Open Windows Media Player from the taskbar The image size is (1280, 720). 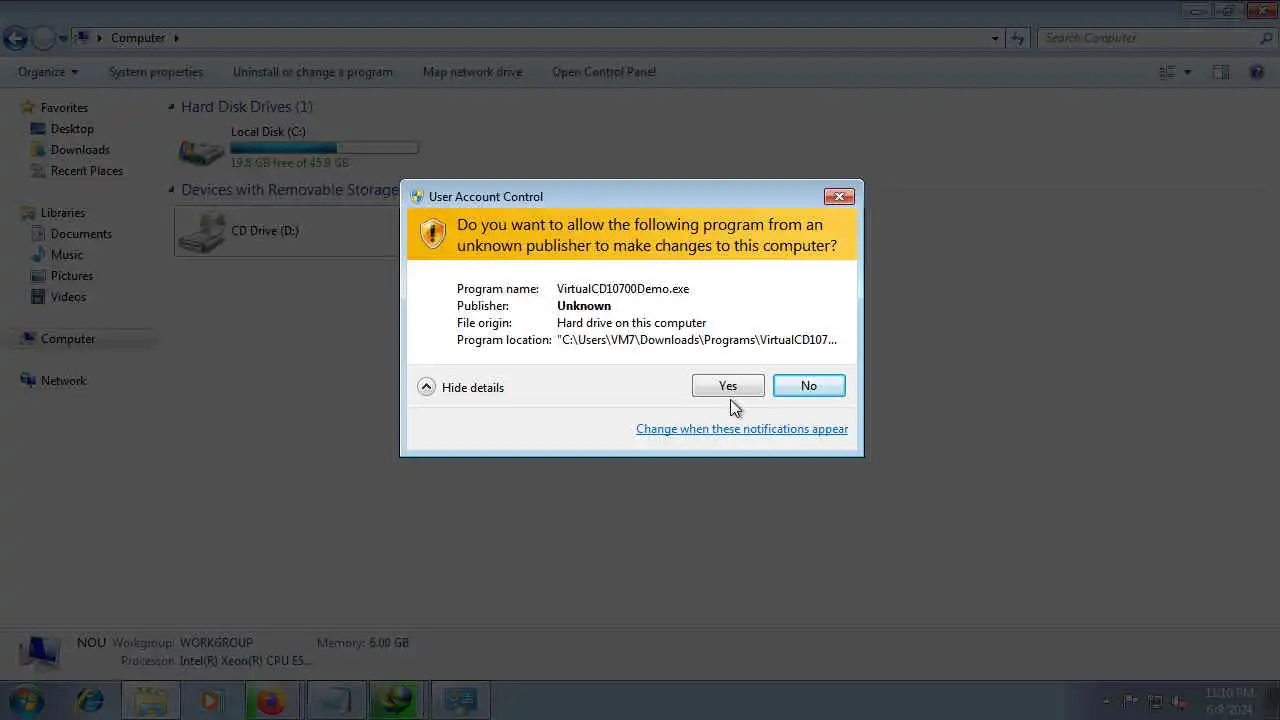210,701
